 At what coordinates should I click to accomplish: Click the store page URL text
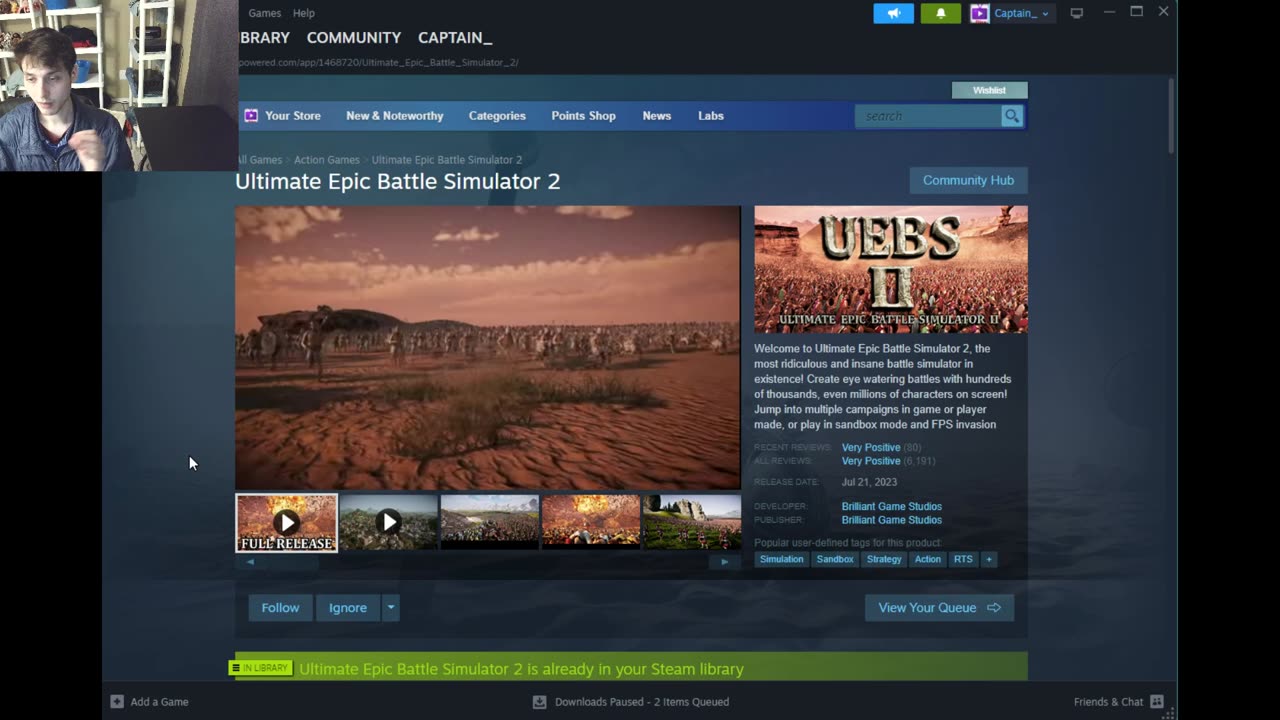[x=378, y=63]
